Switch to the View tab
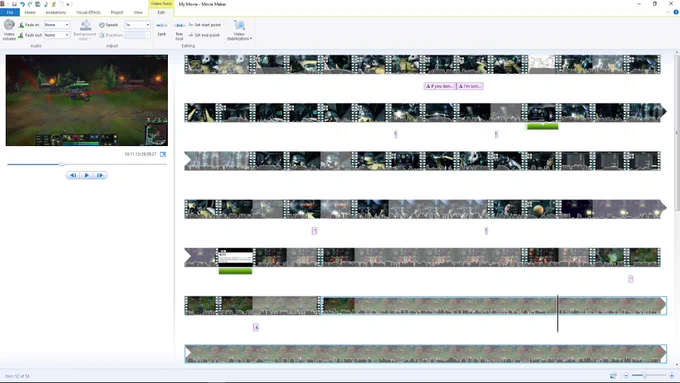Viewport: 680px width, 383px height. [138, 12]
